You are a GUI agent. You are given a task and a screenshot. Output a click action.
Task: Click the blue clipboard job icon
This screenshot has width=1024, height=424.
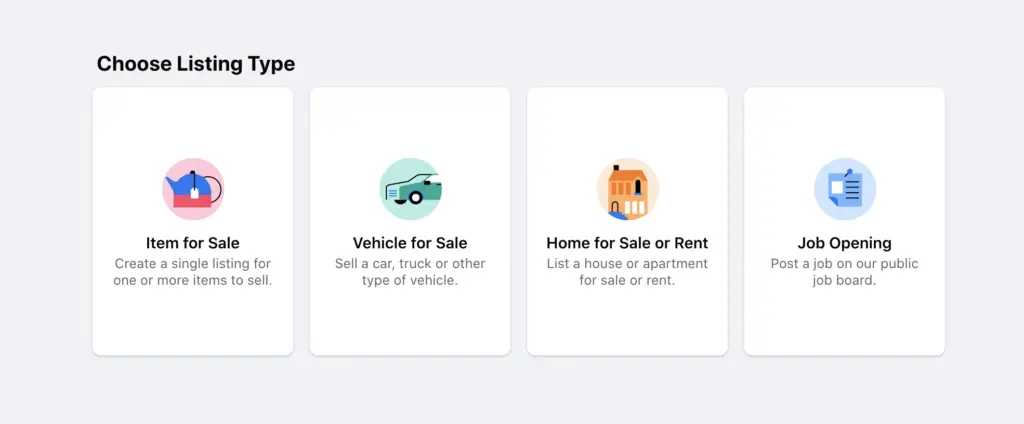(844, 189)
